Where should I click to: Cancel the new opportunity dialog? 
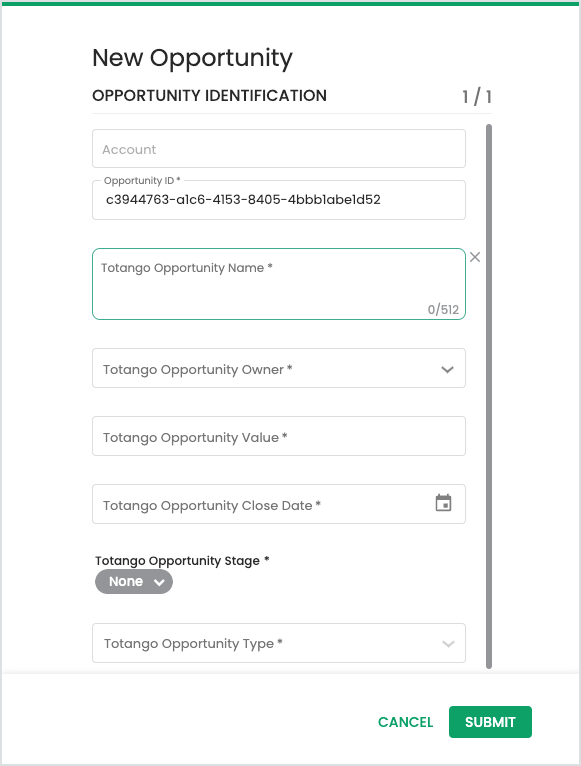(x=406, y=722)
